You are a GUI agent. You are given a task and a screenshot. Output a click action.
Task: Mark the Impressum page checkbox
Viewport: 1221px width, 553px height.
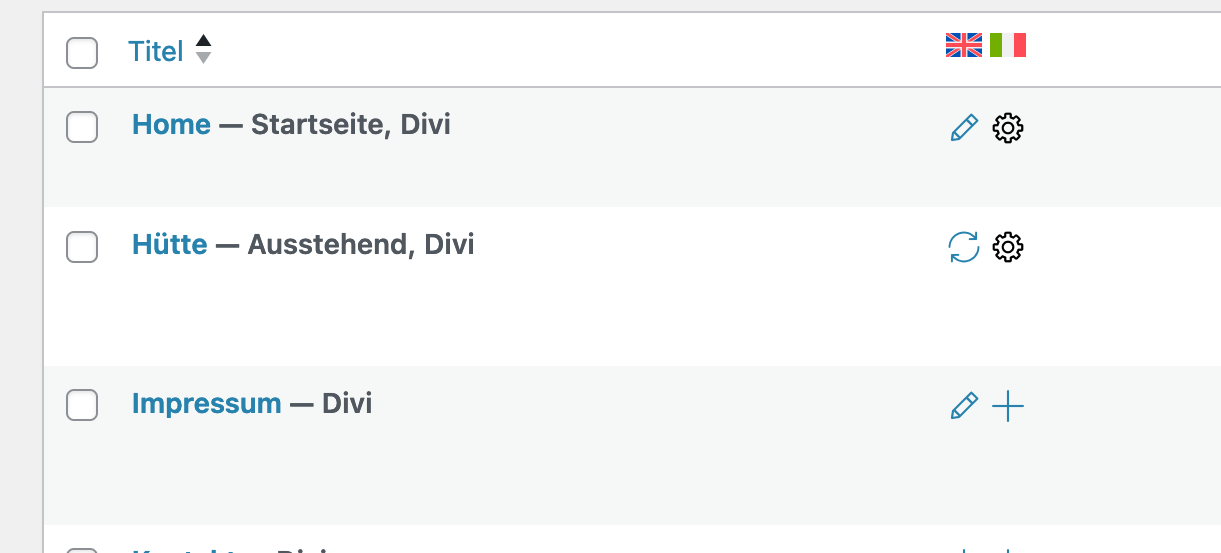(82, 405)
